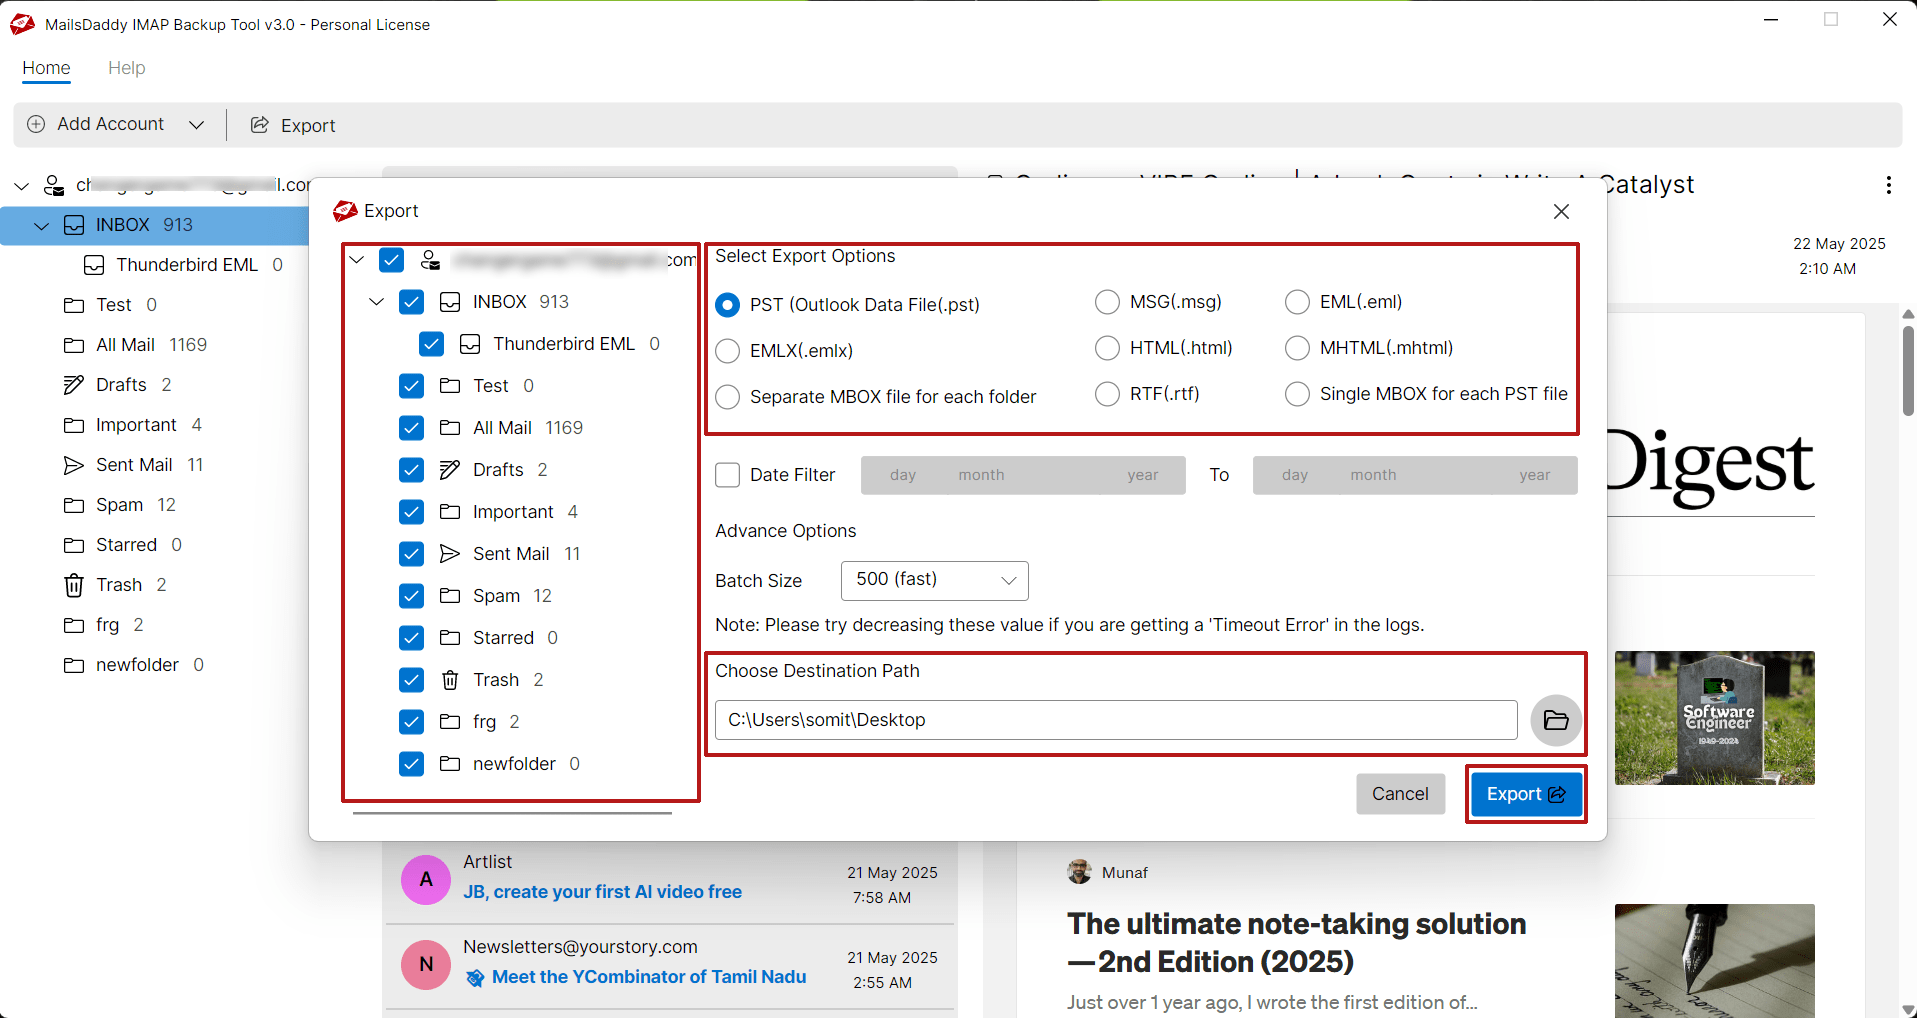This screenshot has width=1917, height=1018.
Task: Open the three-dot more options menu
Action: [x=1888, y=185]
